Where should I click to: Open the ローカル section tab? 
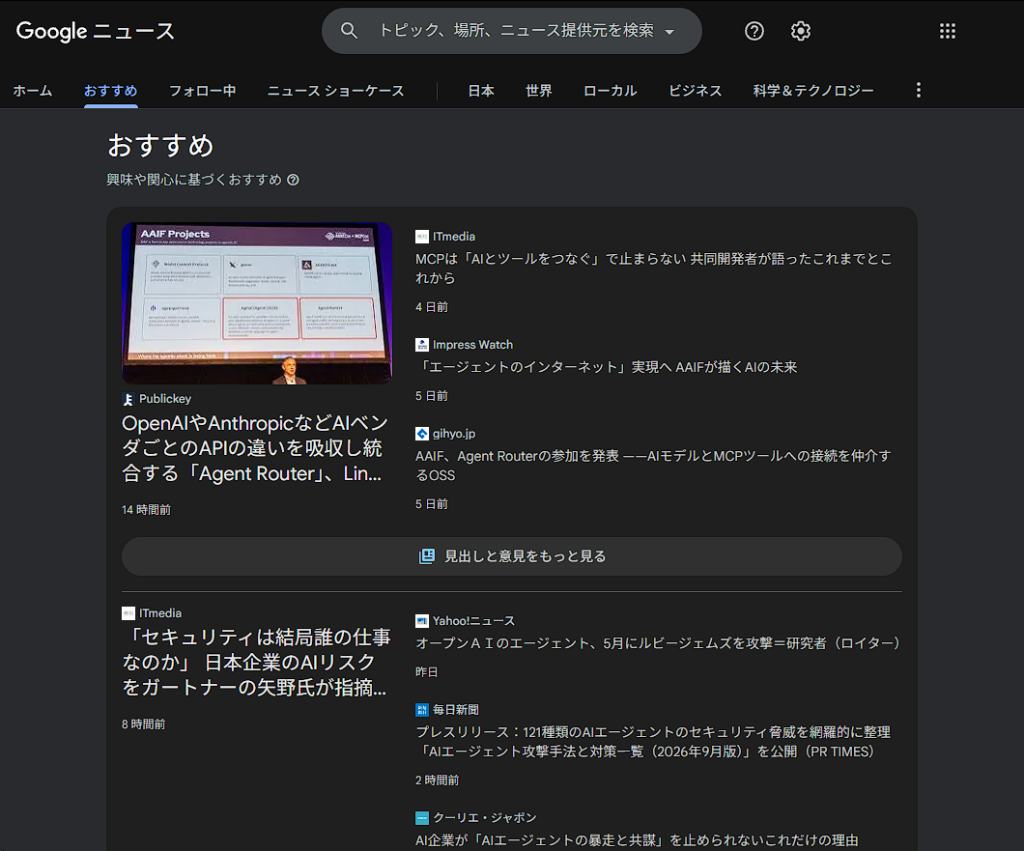coord(610,90)
